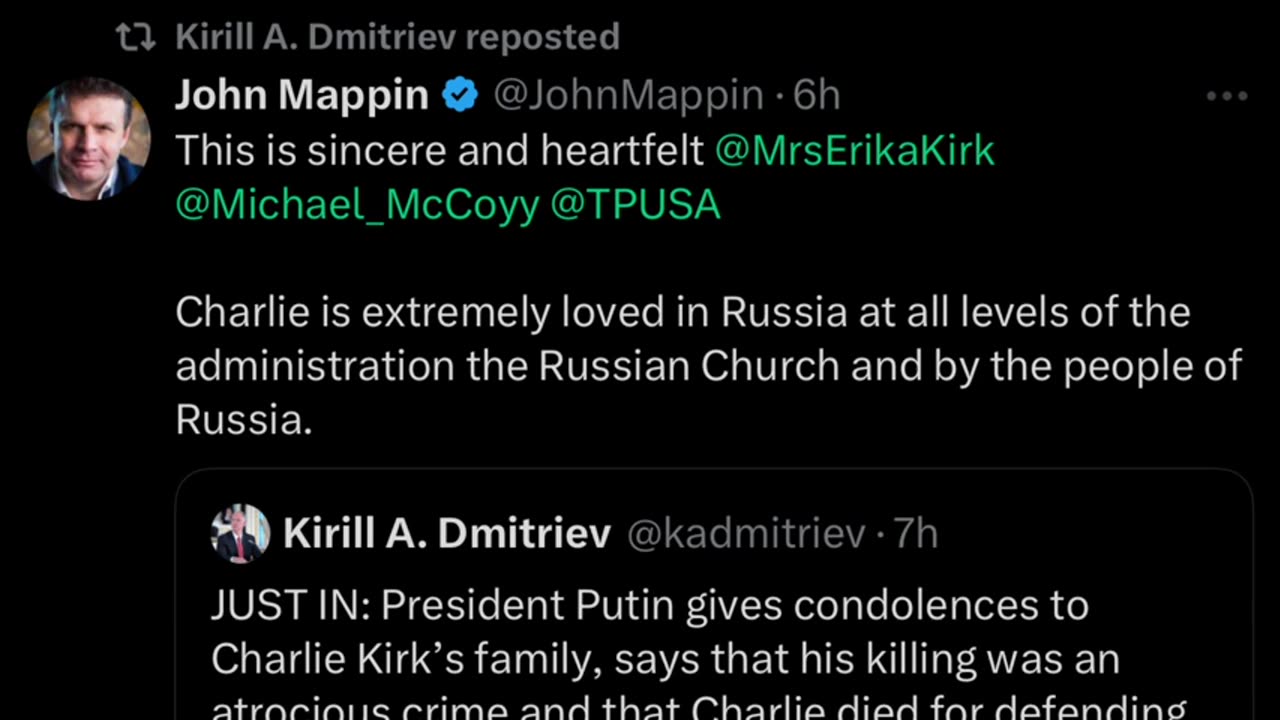Visit the @Michael_McCoyy mention
This screenshot has height=720, width=1280.
357,204
